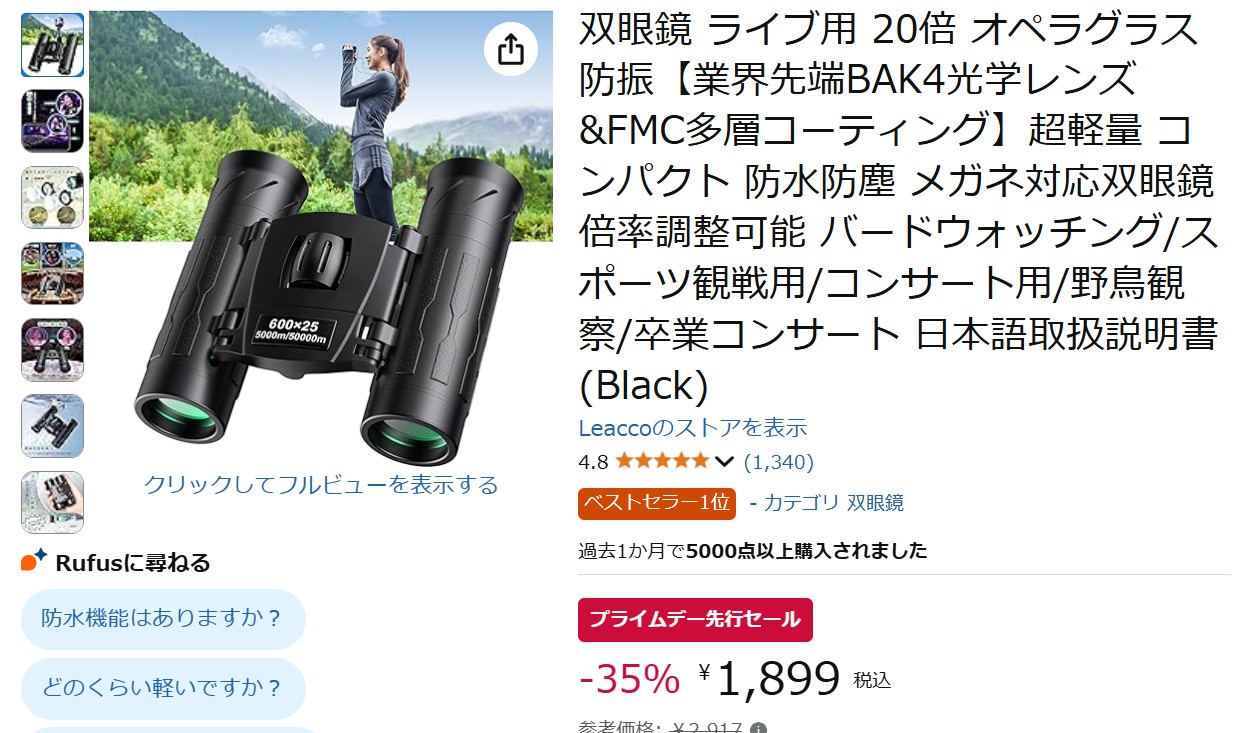Select the first binoculars thumbnail
The width and height of the screenshot is (1256, 733).
53,45
